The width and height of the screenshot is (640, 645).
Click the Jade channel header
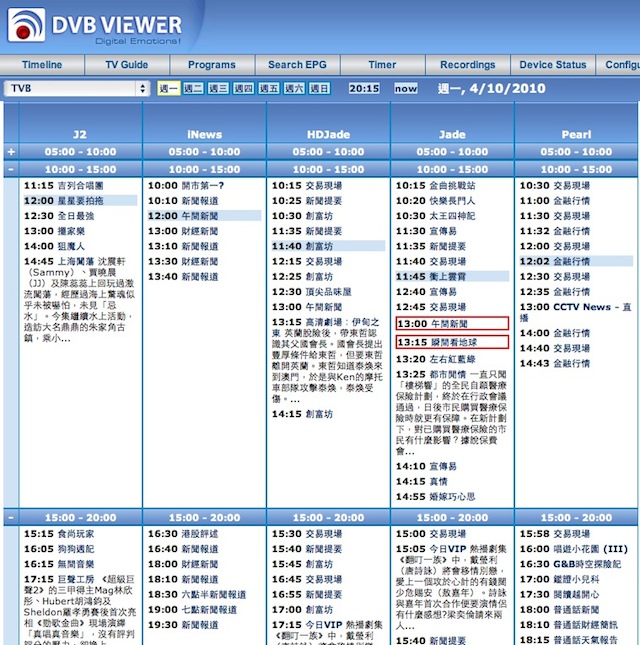[x=452, y=135]
